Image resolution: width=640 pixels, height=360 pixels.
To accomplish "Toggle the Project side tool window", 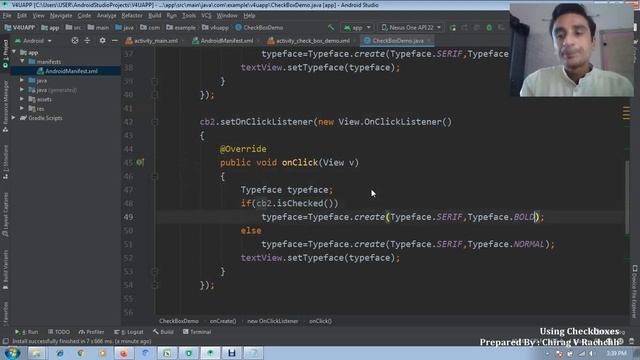I will tap(5, 54).
